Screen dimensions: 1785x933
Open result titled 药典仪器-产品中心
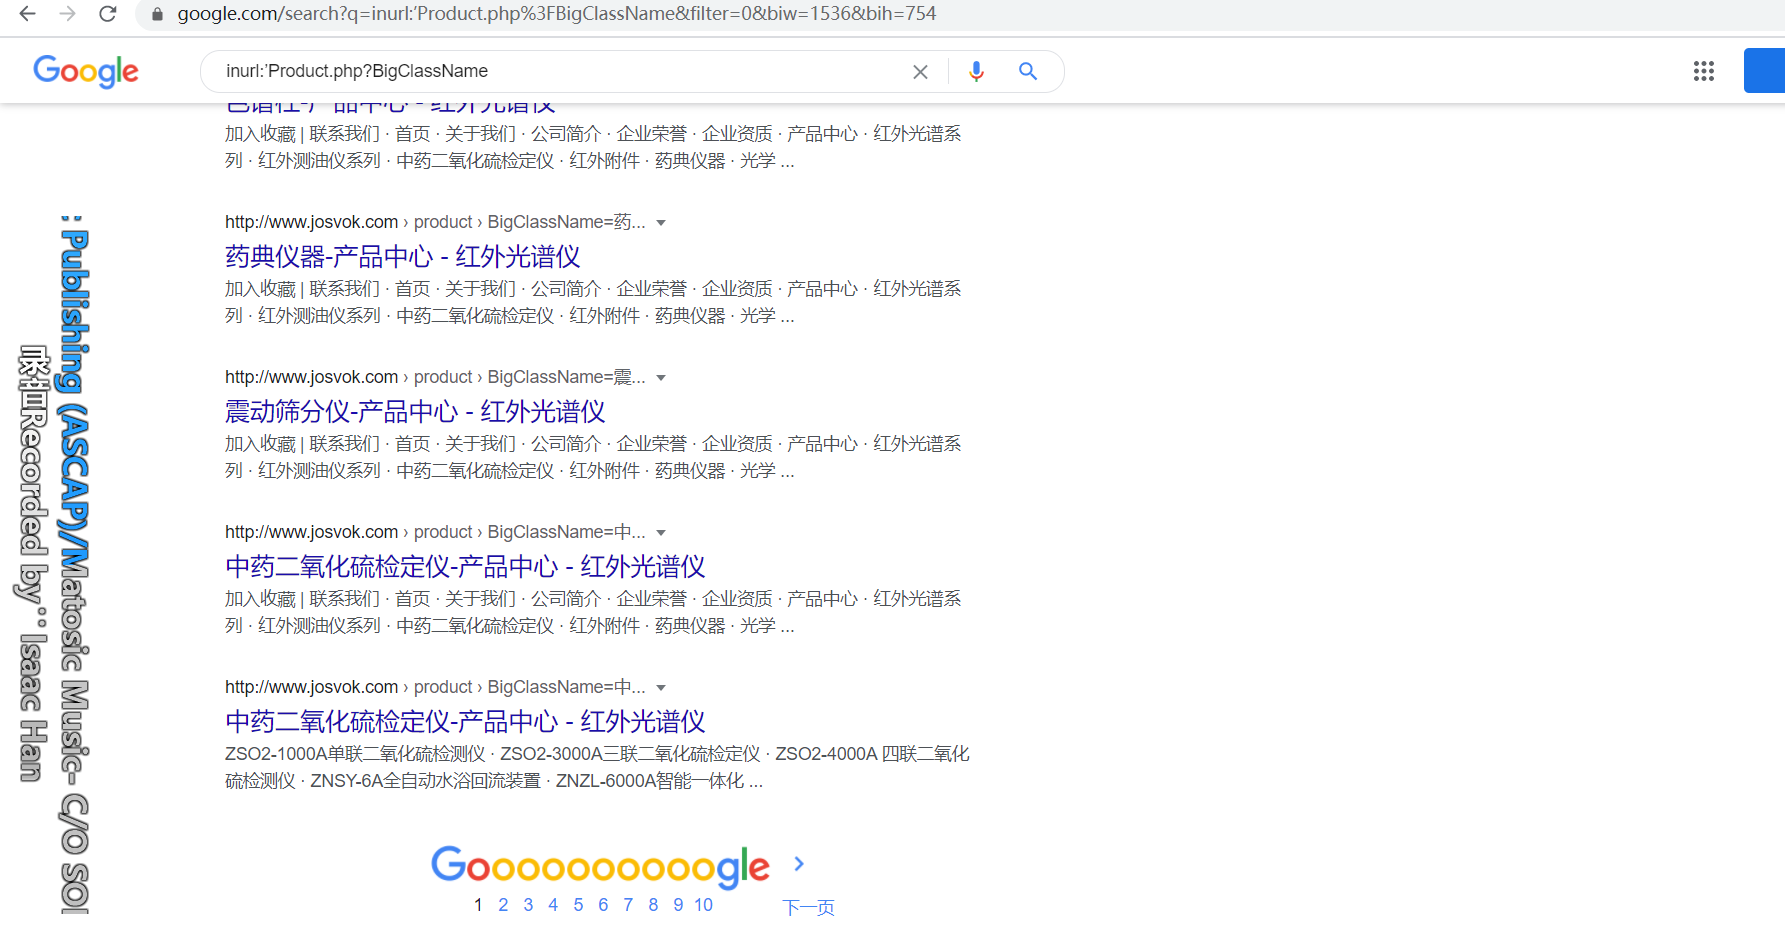click(x=402, y=257)
